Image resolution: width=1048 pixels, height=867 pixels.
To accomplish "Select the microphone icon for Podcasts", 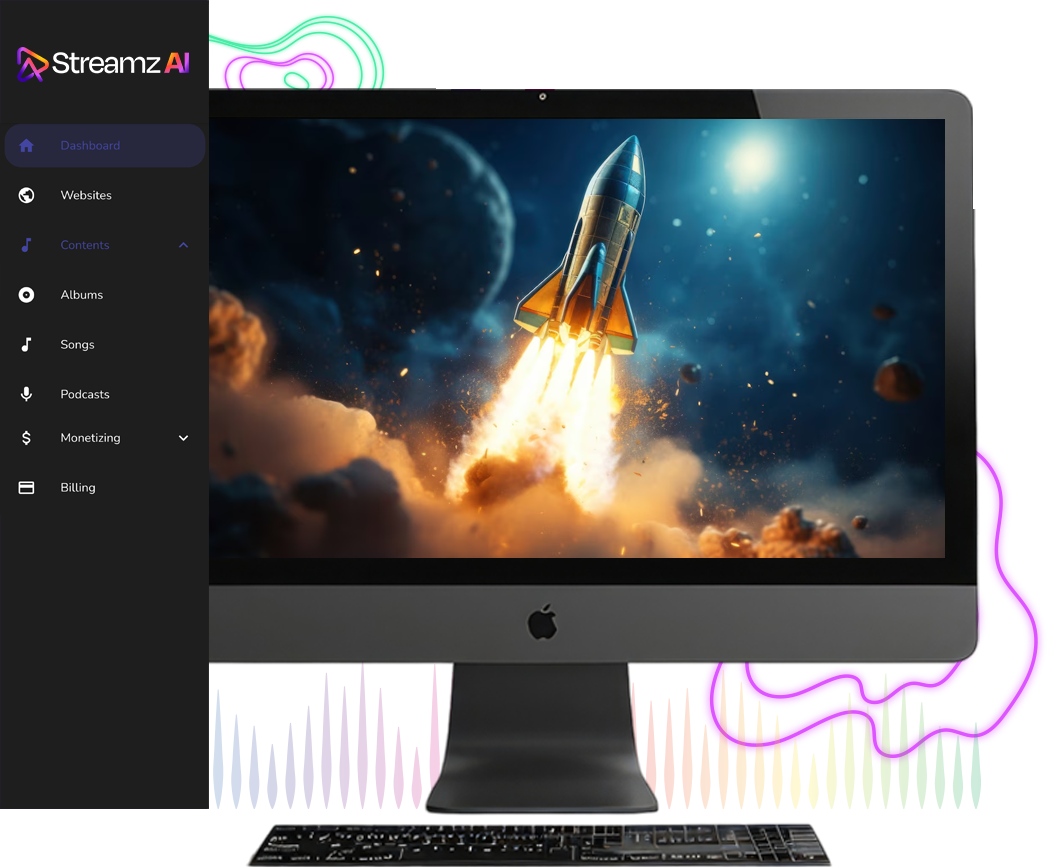I will click(27, 394).
